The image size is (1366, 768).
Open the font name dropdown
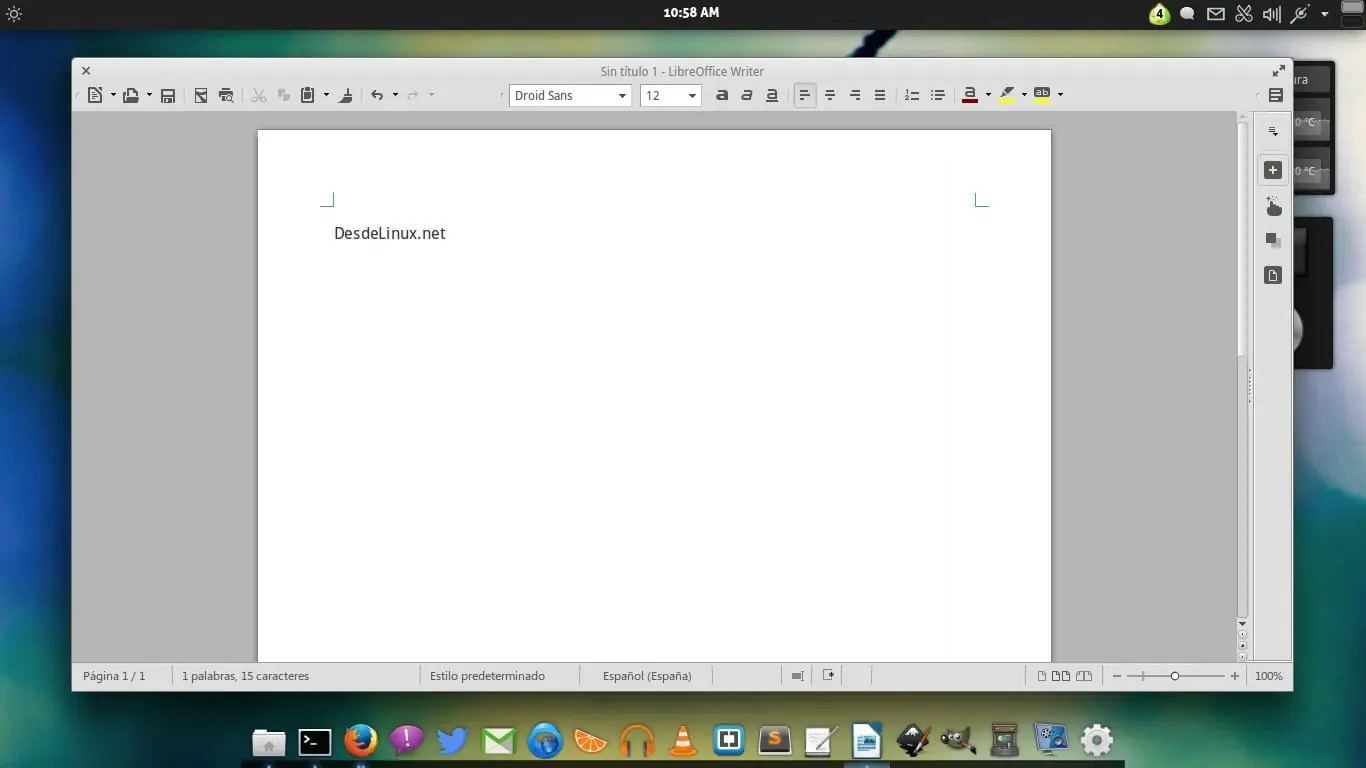coord(622,95)
